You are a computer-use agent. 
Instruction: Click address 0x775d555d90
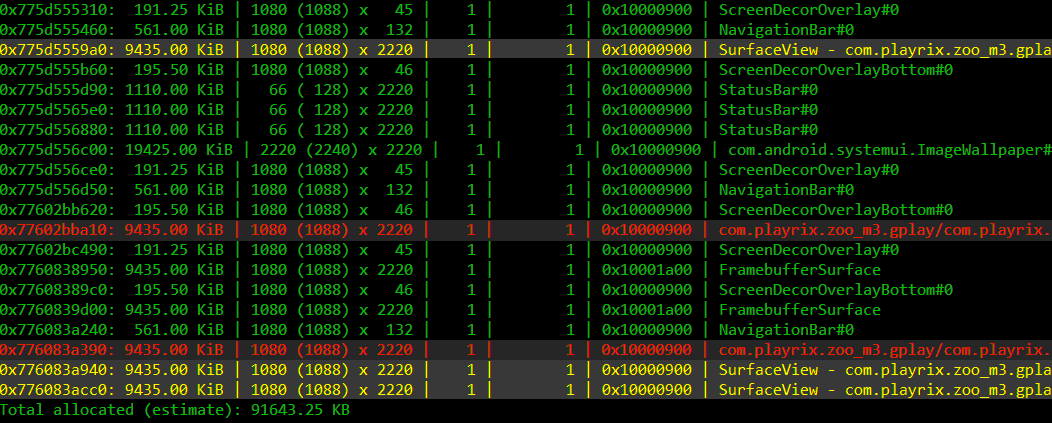coord(57,90)
